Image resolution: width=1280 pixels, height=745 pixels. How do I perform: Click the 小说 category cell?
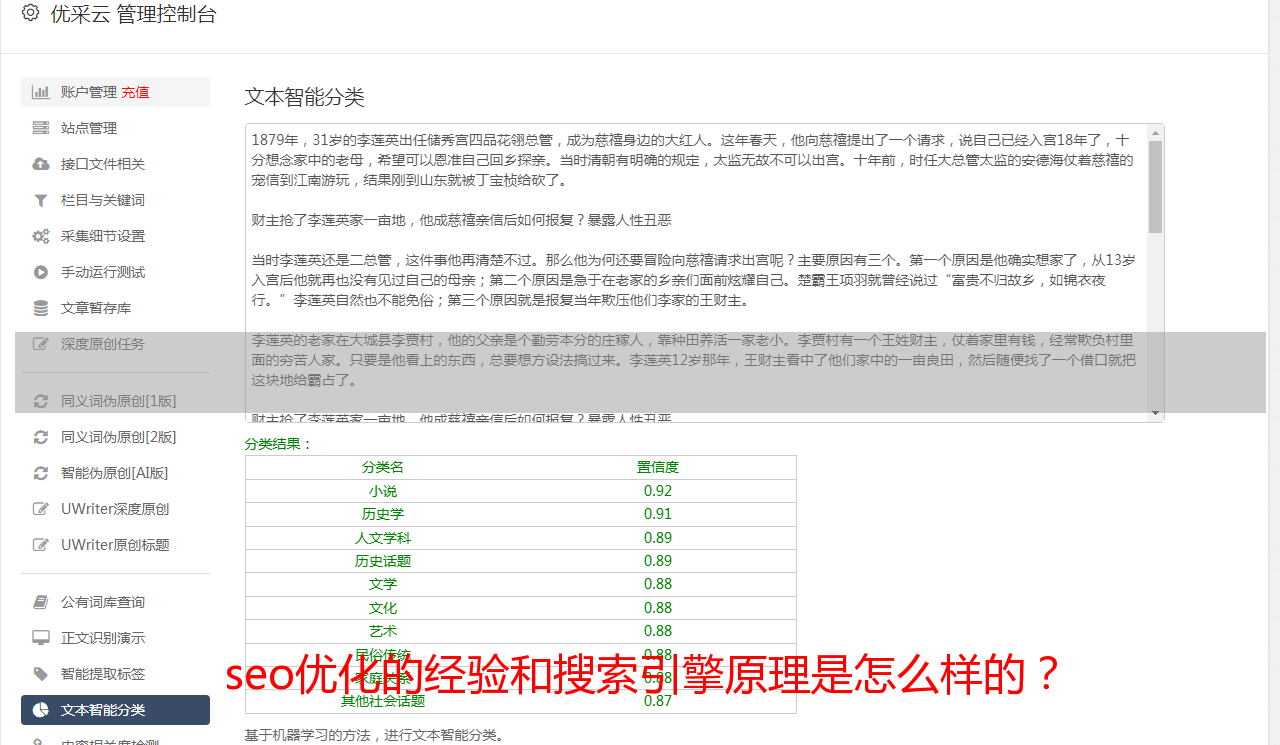pyautogui.click(x=383, y=491)
